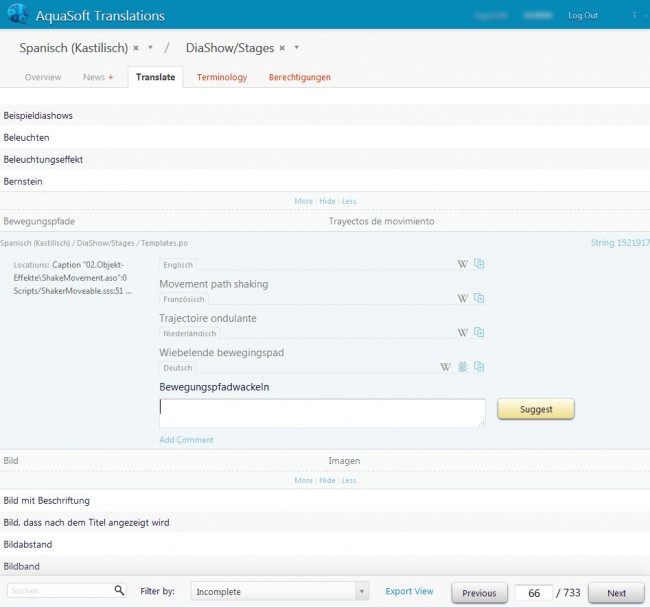The width and height of the screenshot is (650, 608).
Task: Click the search magnifier icon
Action: (120, 591)
